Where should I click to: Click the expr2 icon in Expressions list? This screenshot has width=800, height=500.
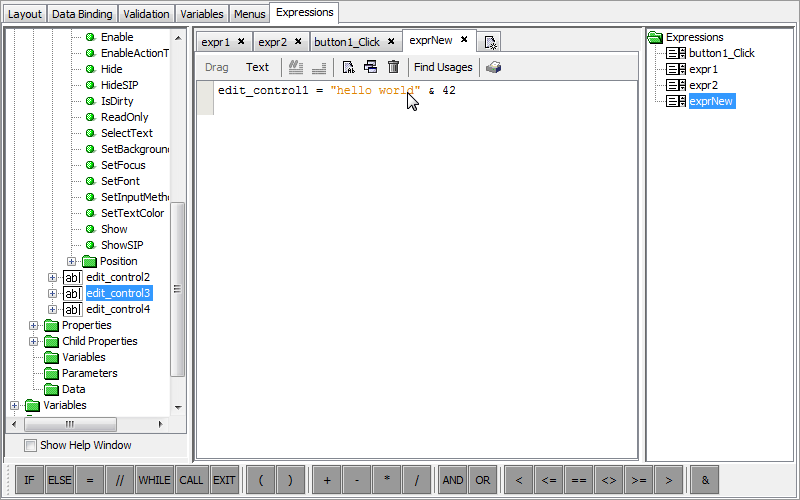coord(675,85)
